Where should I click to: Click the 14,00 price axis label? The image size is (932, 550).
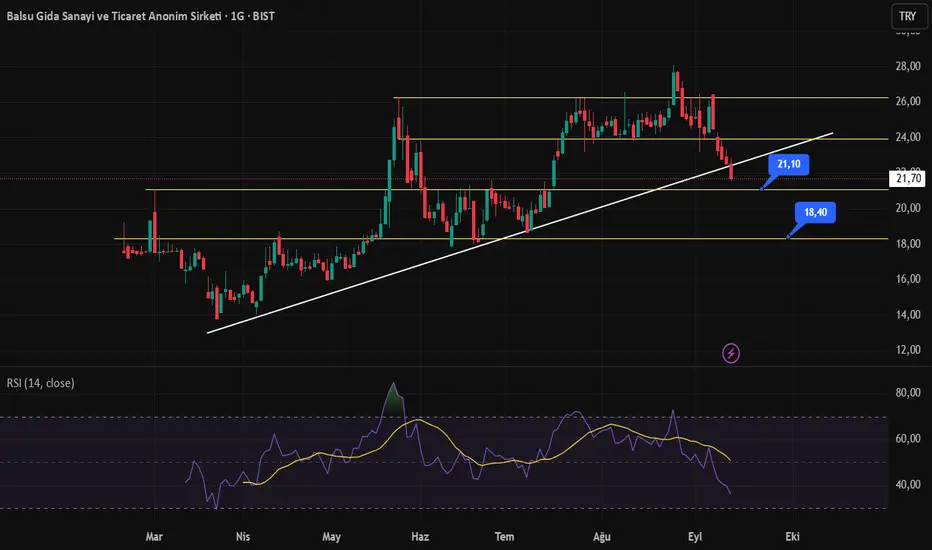coord(908,314)
